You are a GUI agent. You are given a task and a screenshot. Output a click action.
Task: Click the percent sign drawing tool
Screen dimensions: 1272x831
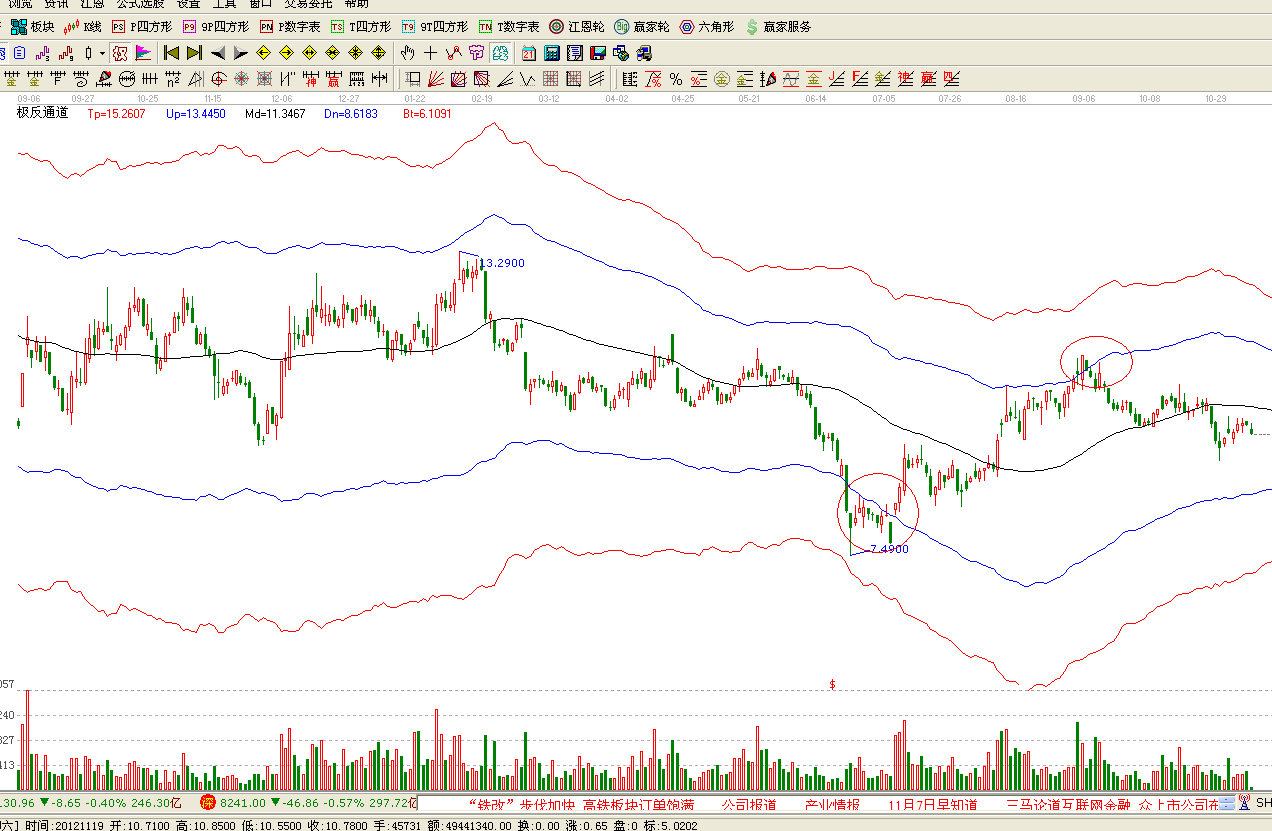pyautogui.click(x=676, y=79)
